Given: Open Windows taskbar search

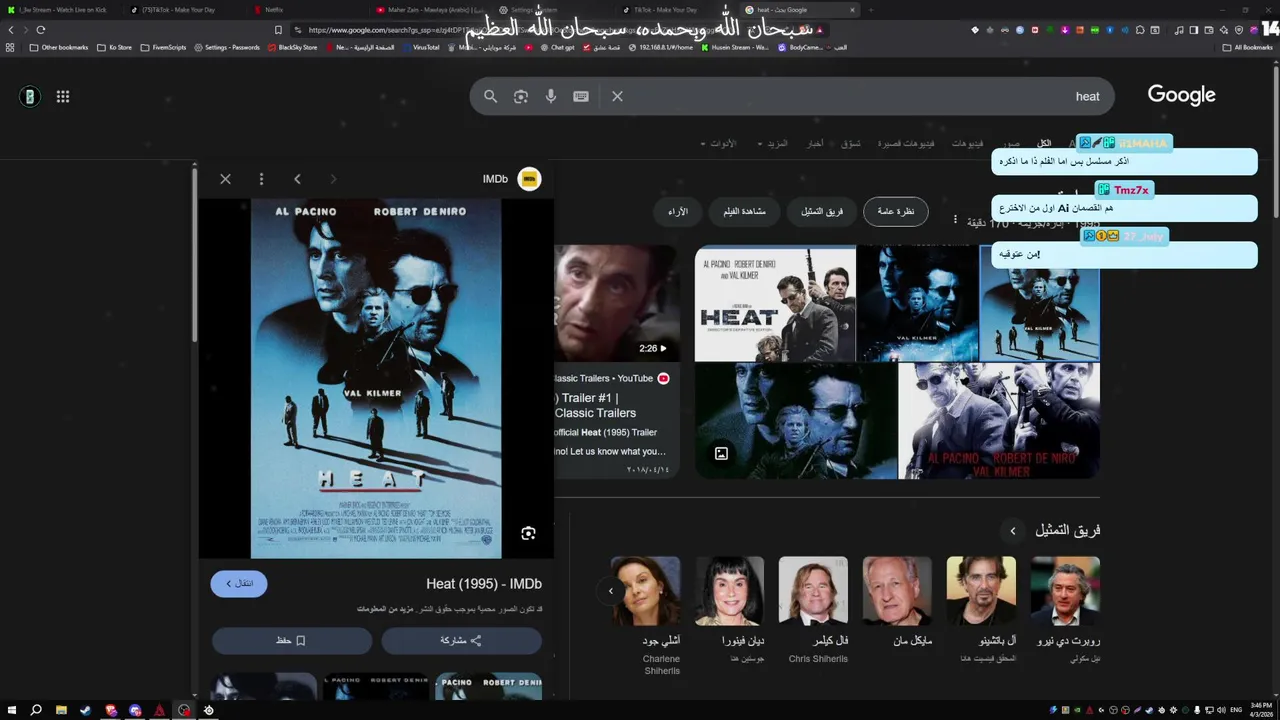Looking at the screenshot, I should click(x=36, y=710).
